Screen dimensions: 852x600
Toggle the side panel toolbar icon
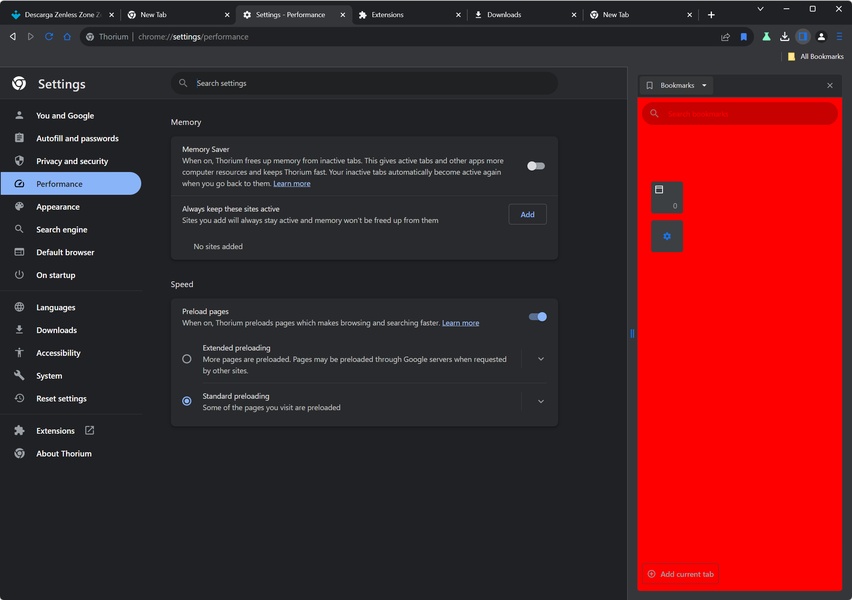803,37
